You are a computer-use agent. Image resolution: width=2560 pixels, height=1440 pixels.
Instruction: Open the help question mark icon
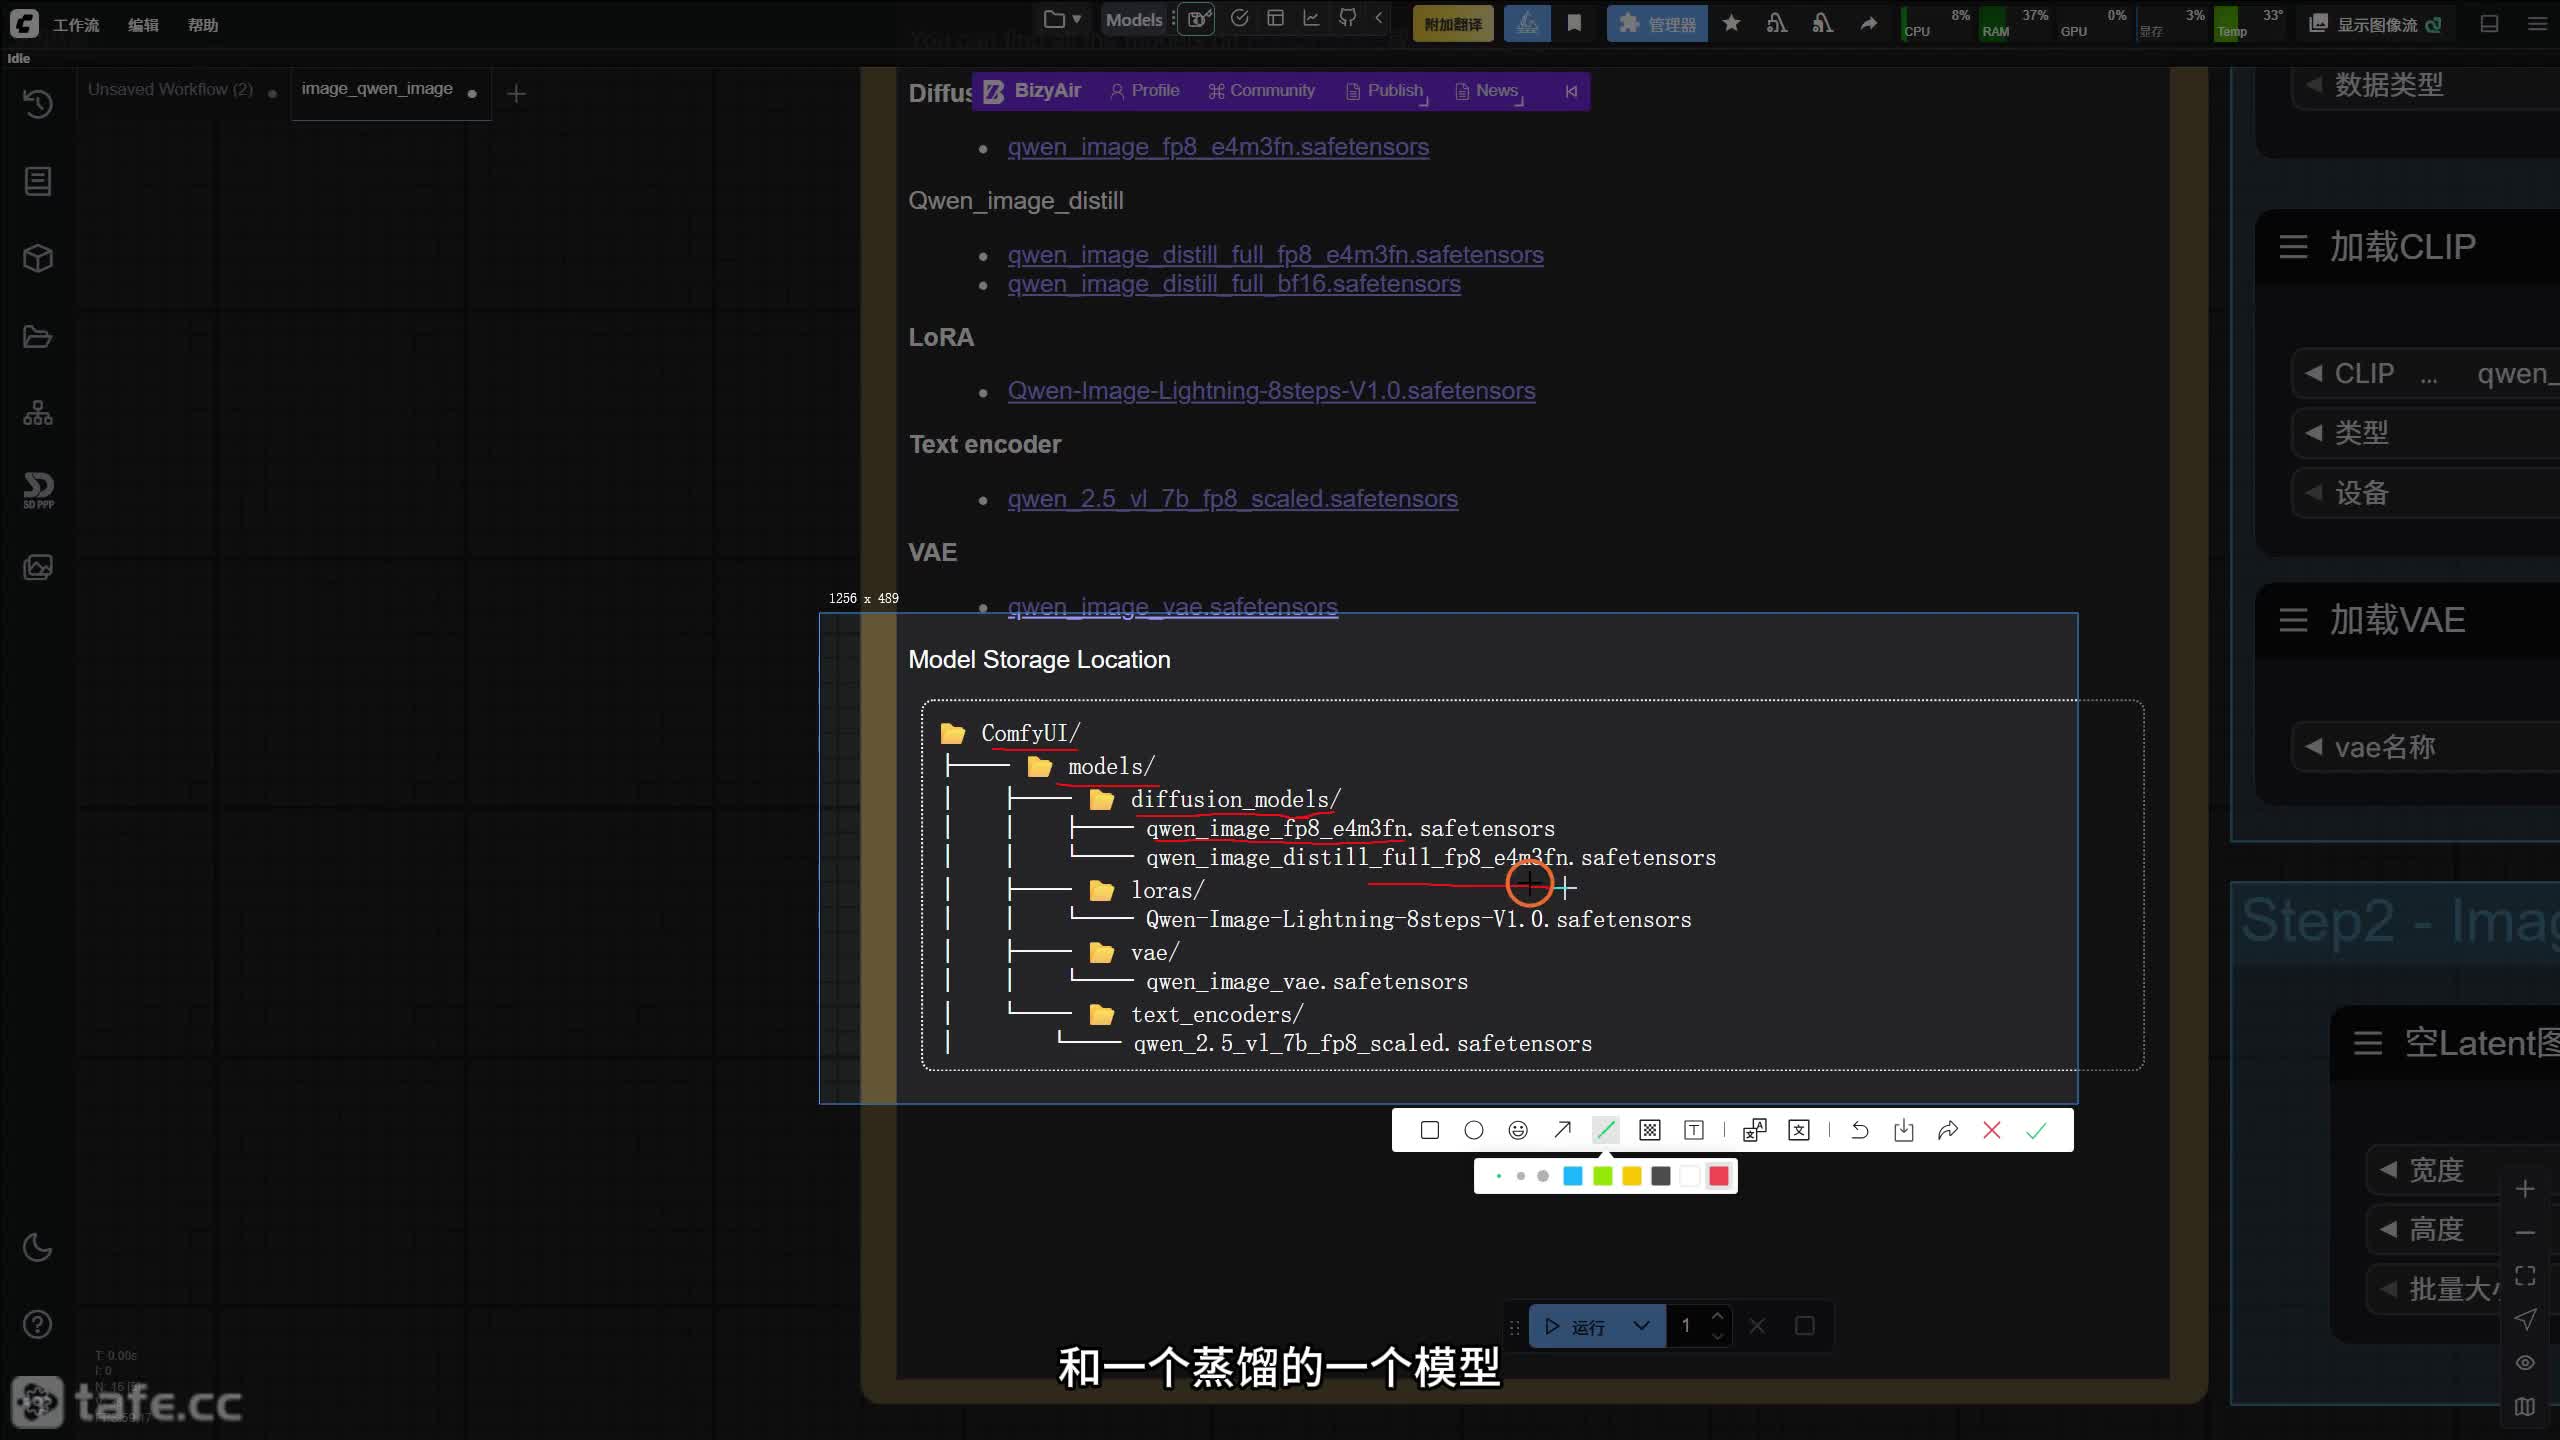pos(37,1324)
